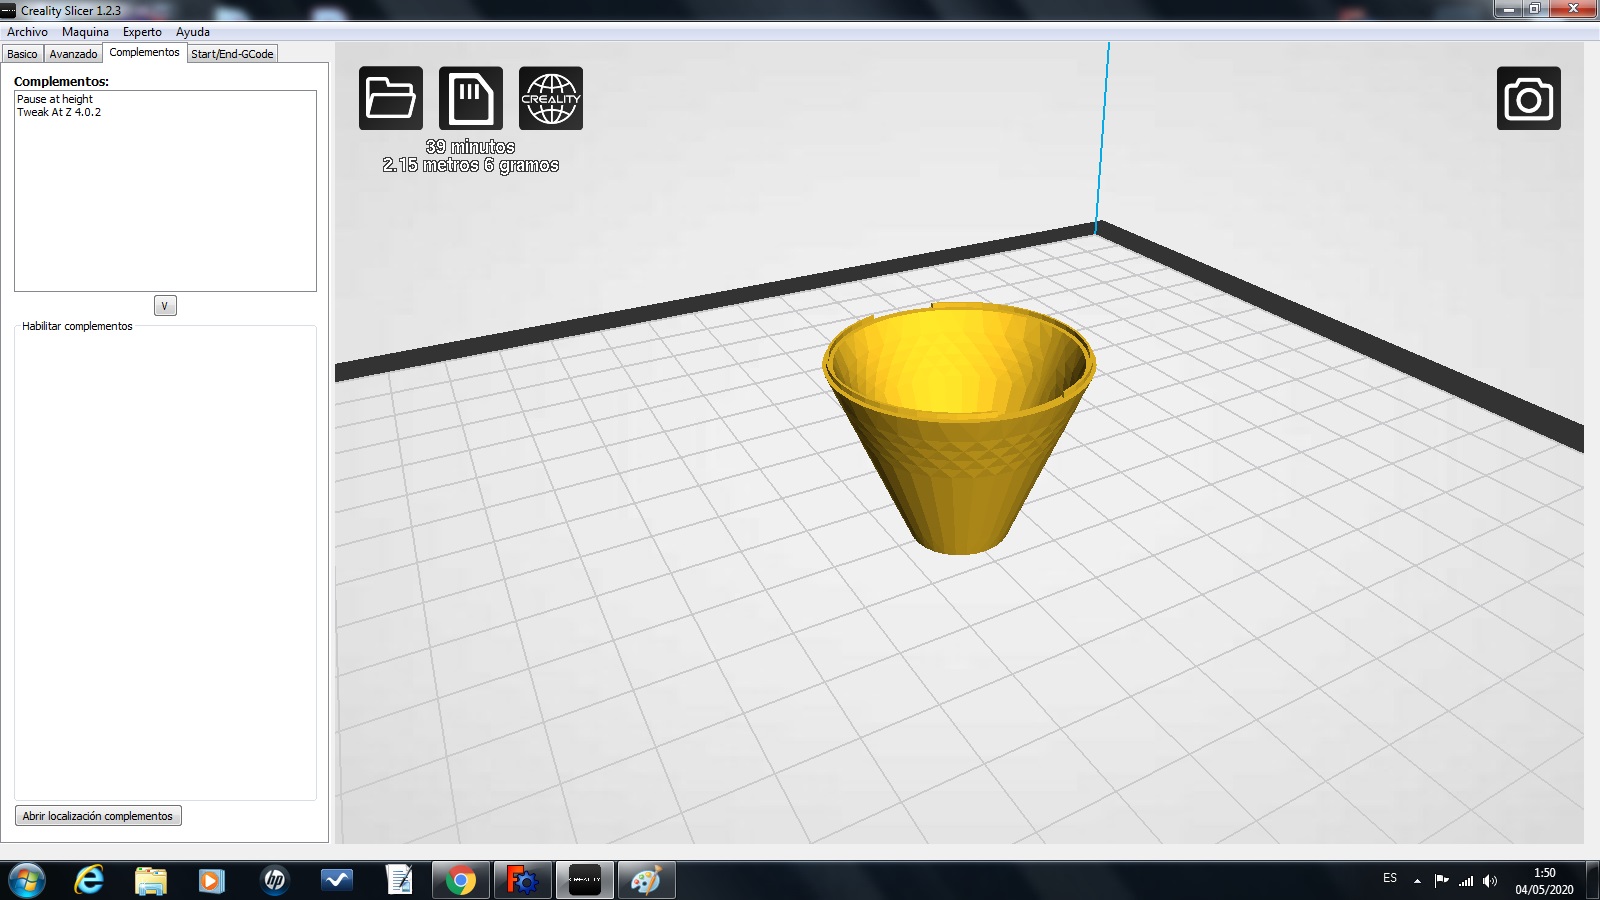Click the camera view mode icon
The width and height of the screenshot is (1600, 900).
1528,98
